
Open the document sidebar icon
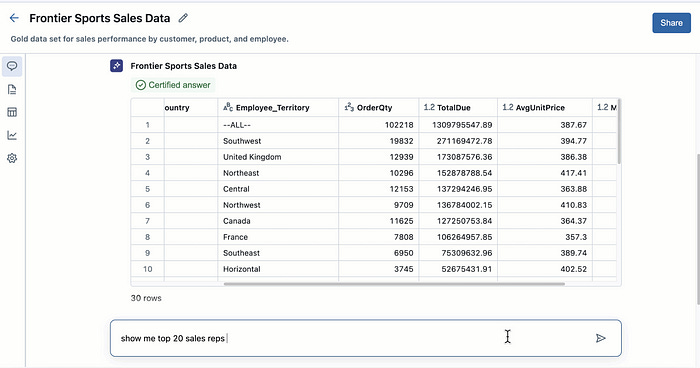click(x=12, y=89)
